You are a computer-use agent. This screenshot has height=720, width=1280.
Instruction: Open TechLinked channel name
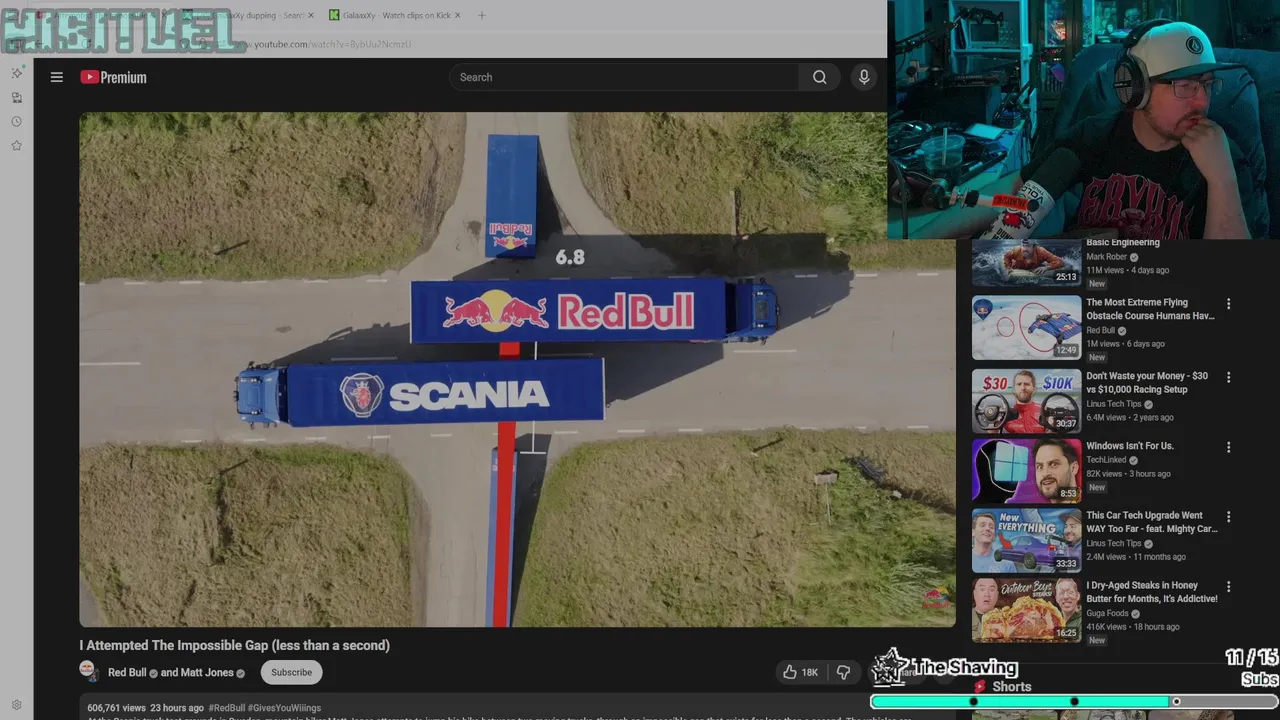1107,460
